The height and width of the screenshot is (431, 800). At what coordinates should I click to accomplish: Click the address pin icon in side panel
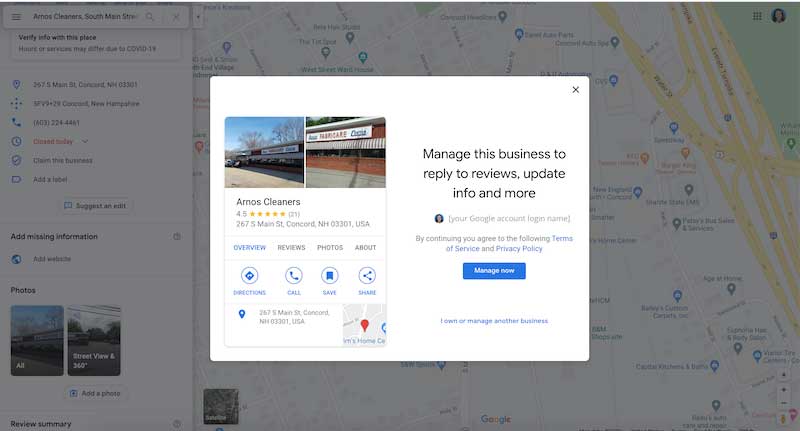[16, 85]
